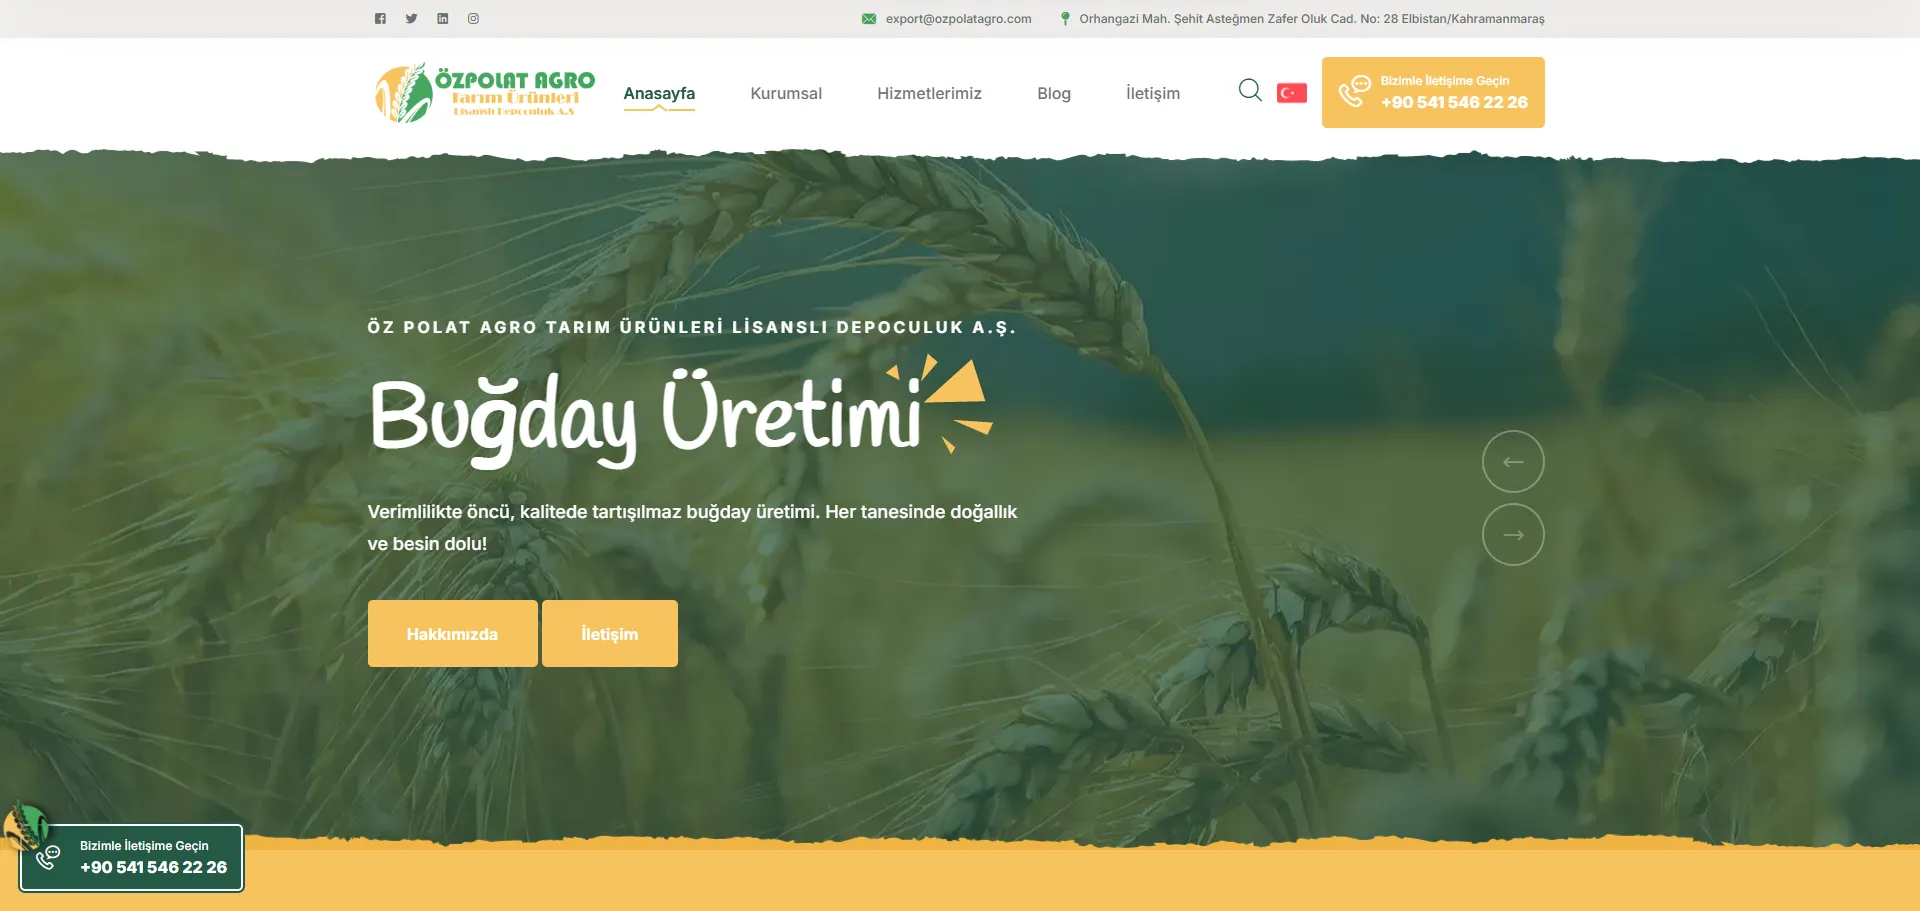Click the email envelope icon
1920x911 pixels.
point(869,19)
